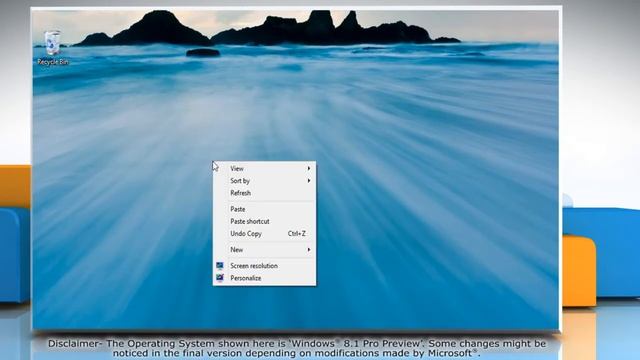Open Screen resolution settings
The image size is (640, 360).
pos(264,266)
